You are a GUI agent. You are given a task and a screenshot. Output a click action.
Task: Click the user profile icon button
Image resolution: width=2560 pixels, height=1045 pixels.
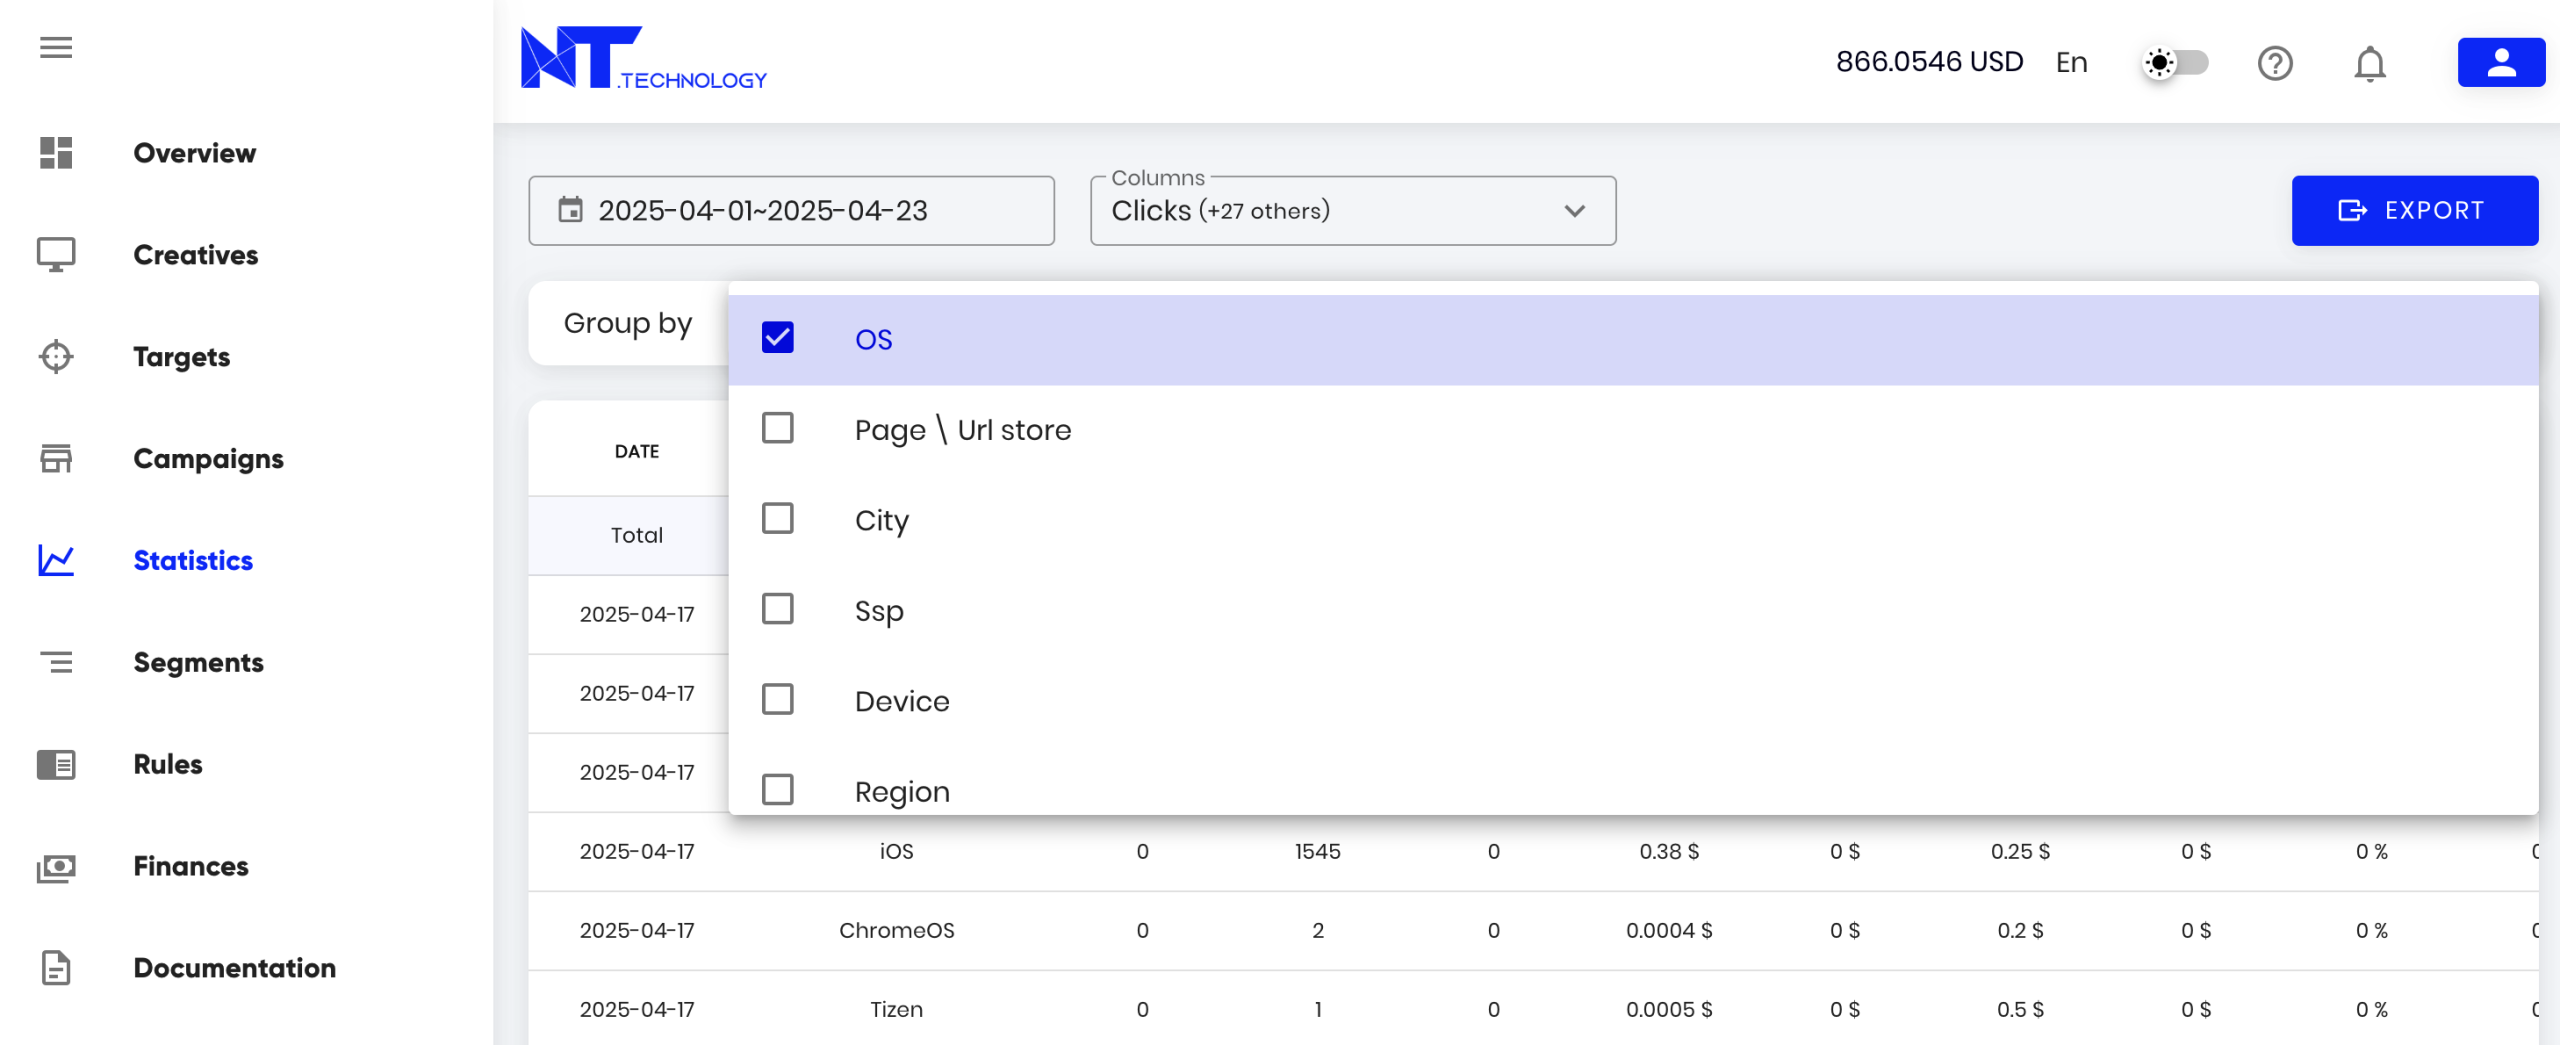point(2500,63)
